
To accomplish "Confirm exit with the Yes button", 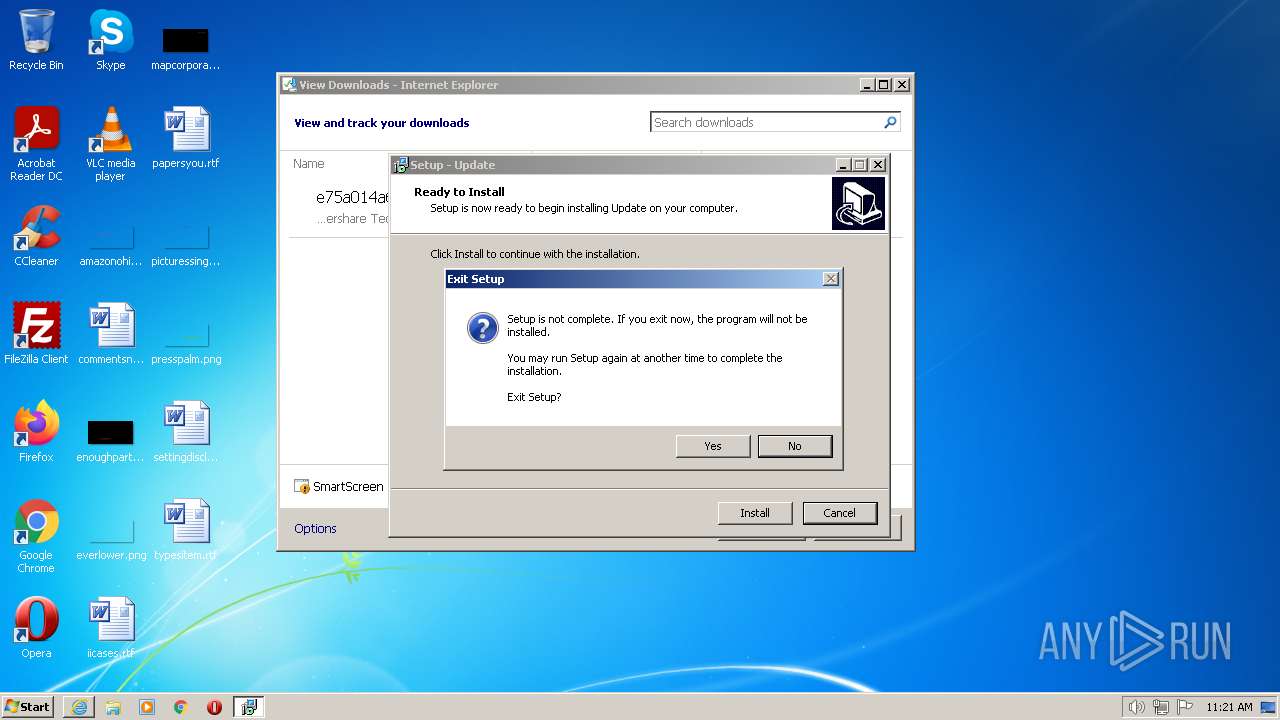I will click(x=713, y=446).
